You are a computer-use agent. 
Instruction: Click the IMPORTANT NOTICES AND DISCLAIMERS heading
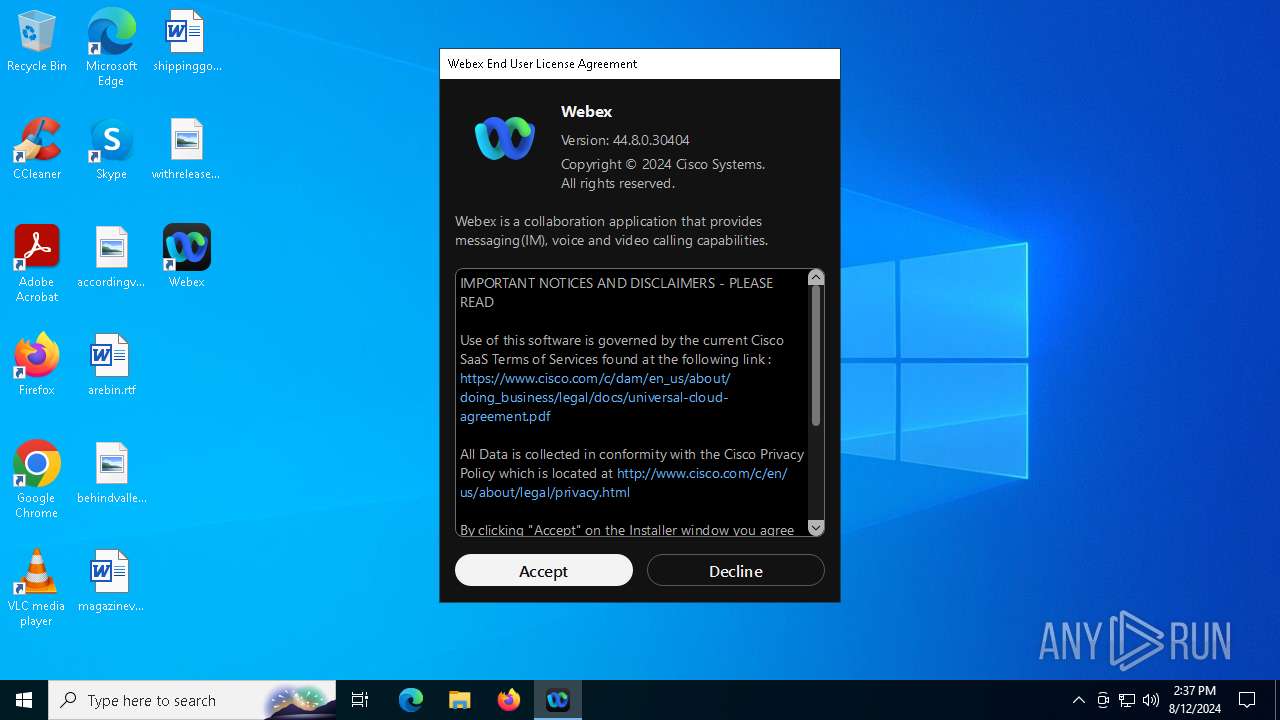(616, 292)
